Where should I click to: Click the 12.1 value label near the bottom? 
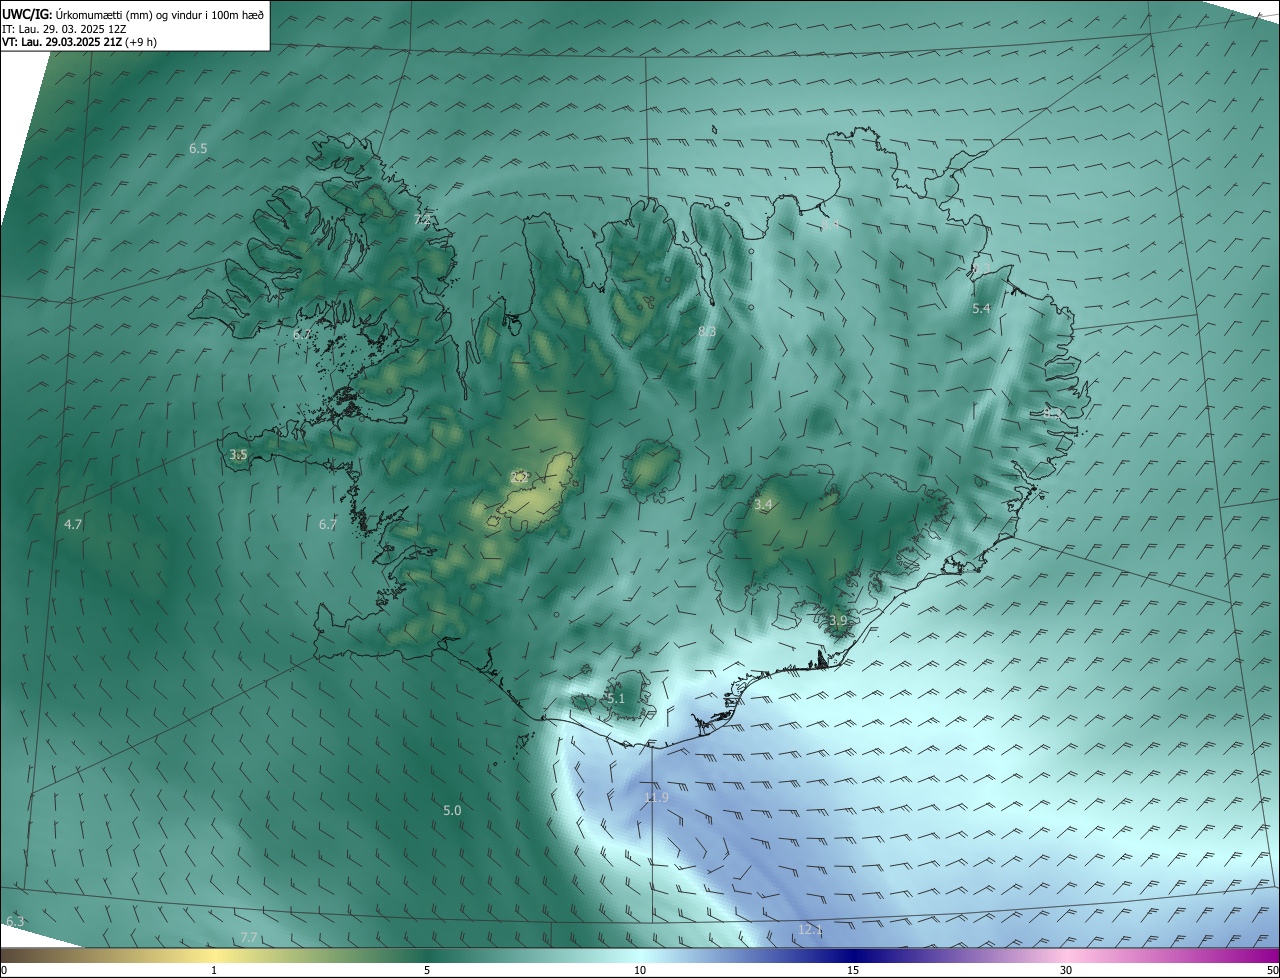coord(810,930)
